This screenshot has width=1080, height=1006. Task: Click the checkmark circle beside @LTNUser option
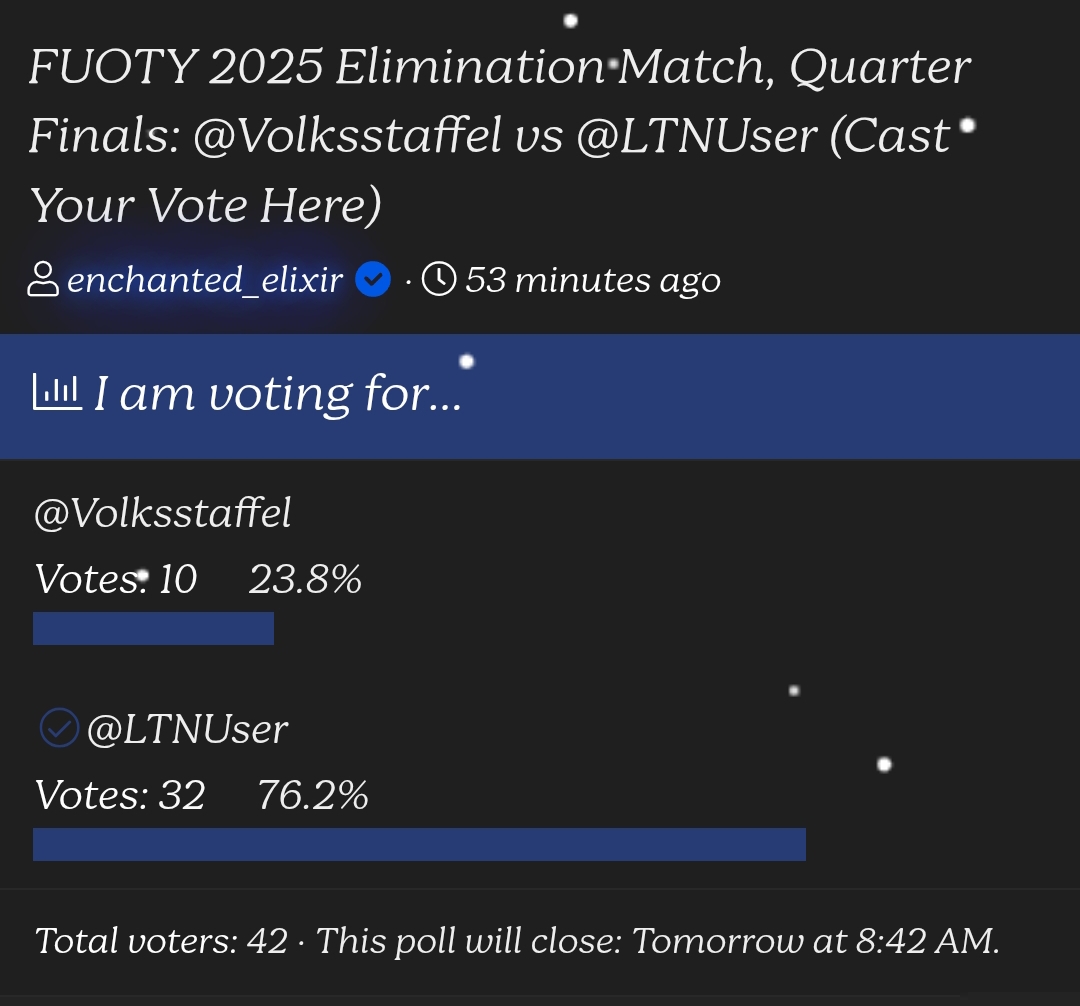58,728
